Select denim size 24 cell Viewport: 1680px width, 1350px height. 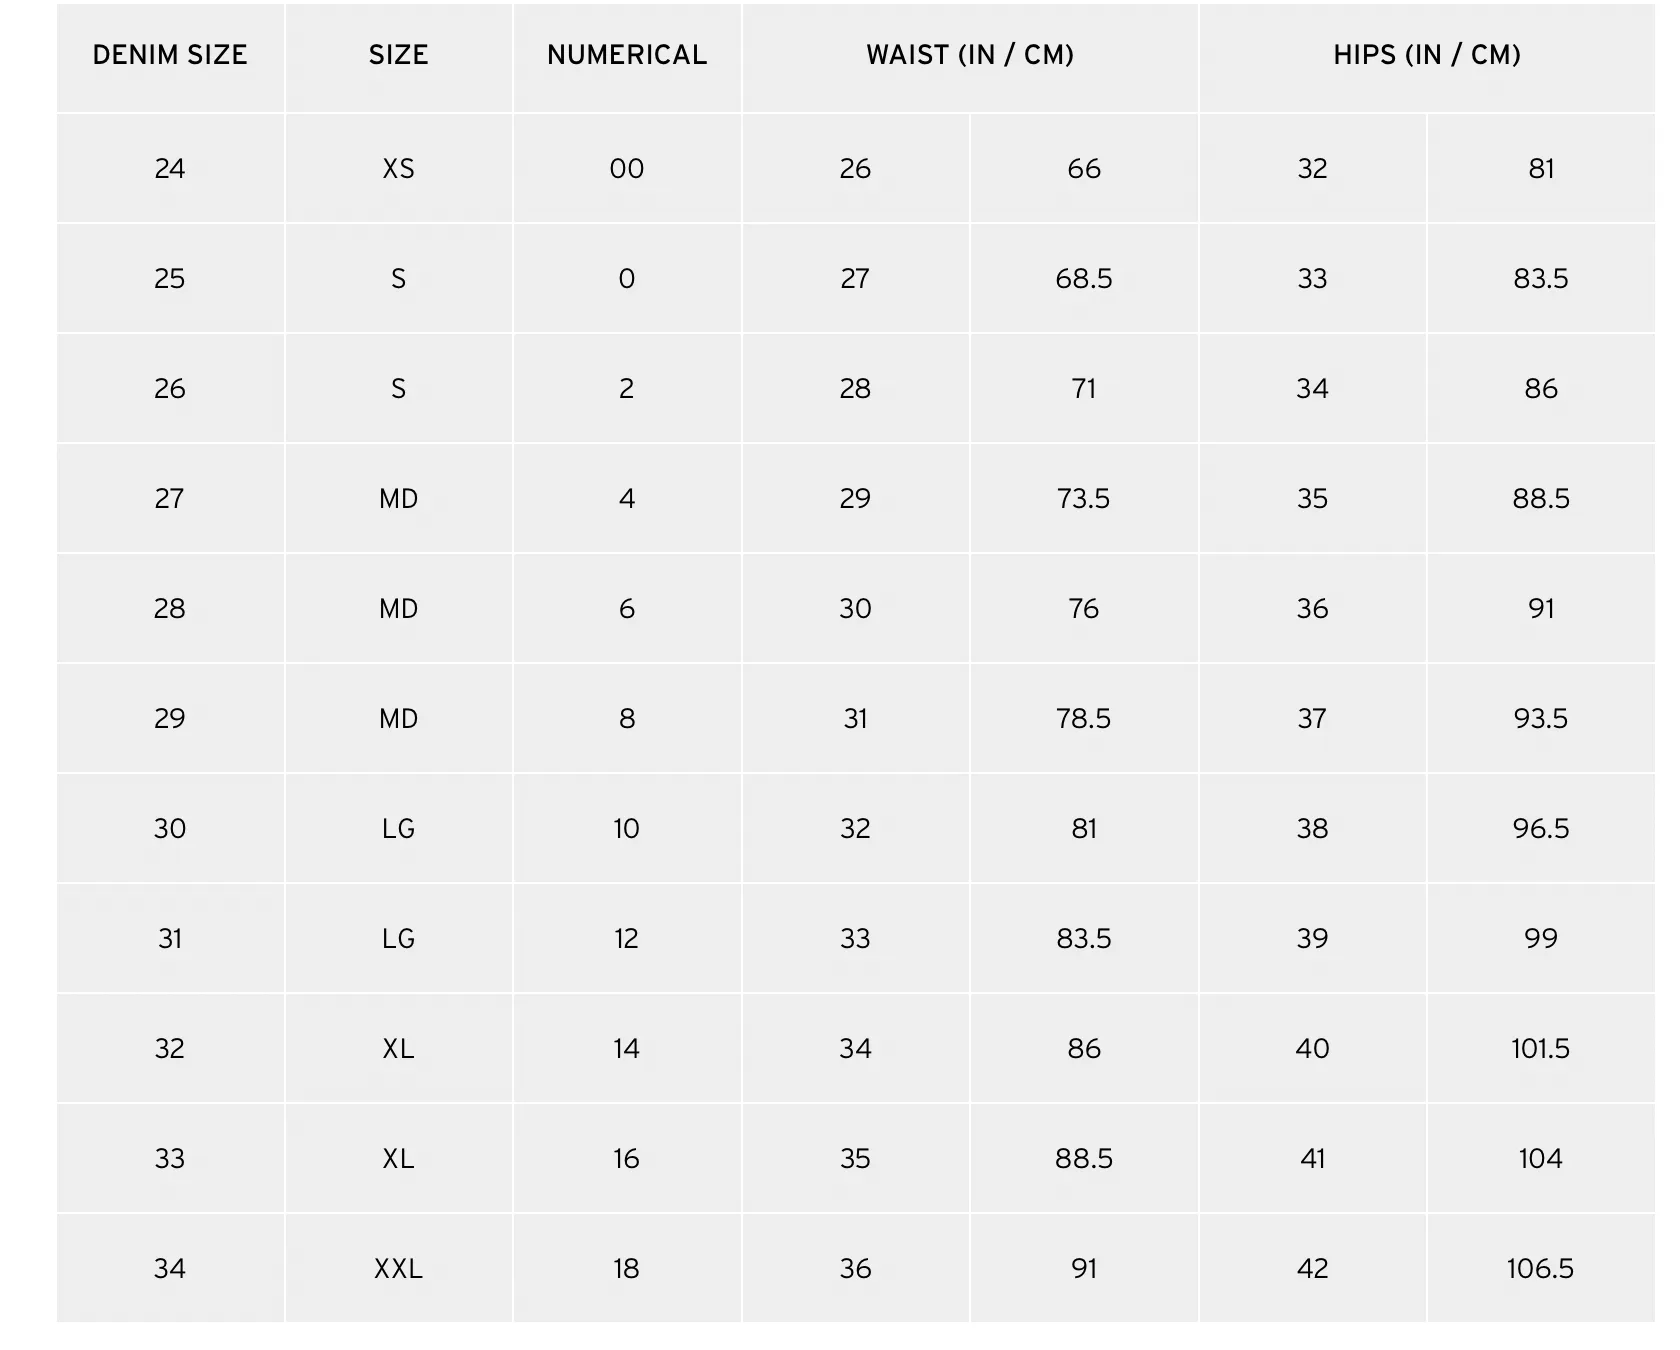tap(170, 168)
